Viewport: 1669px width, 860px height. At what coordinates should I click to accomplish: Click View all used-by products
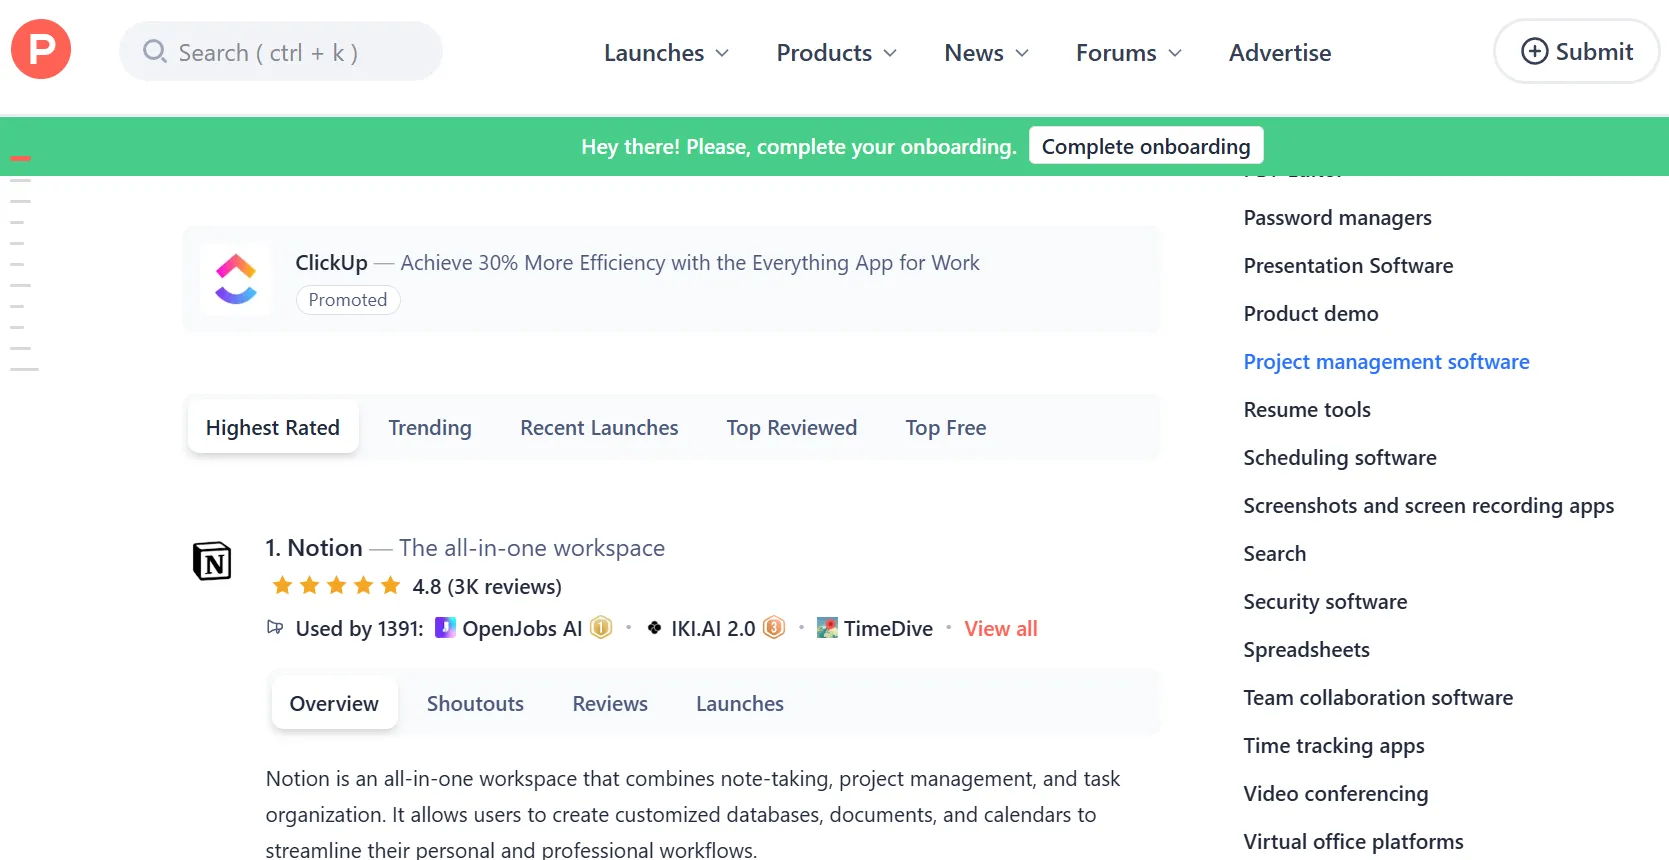click(1001, 628)
